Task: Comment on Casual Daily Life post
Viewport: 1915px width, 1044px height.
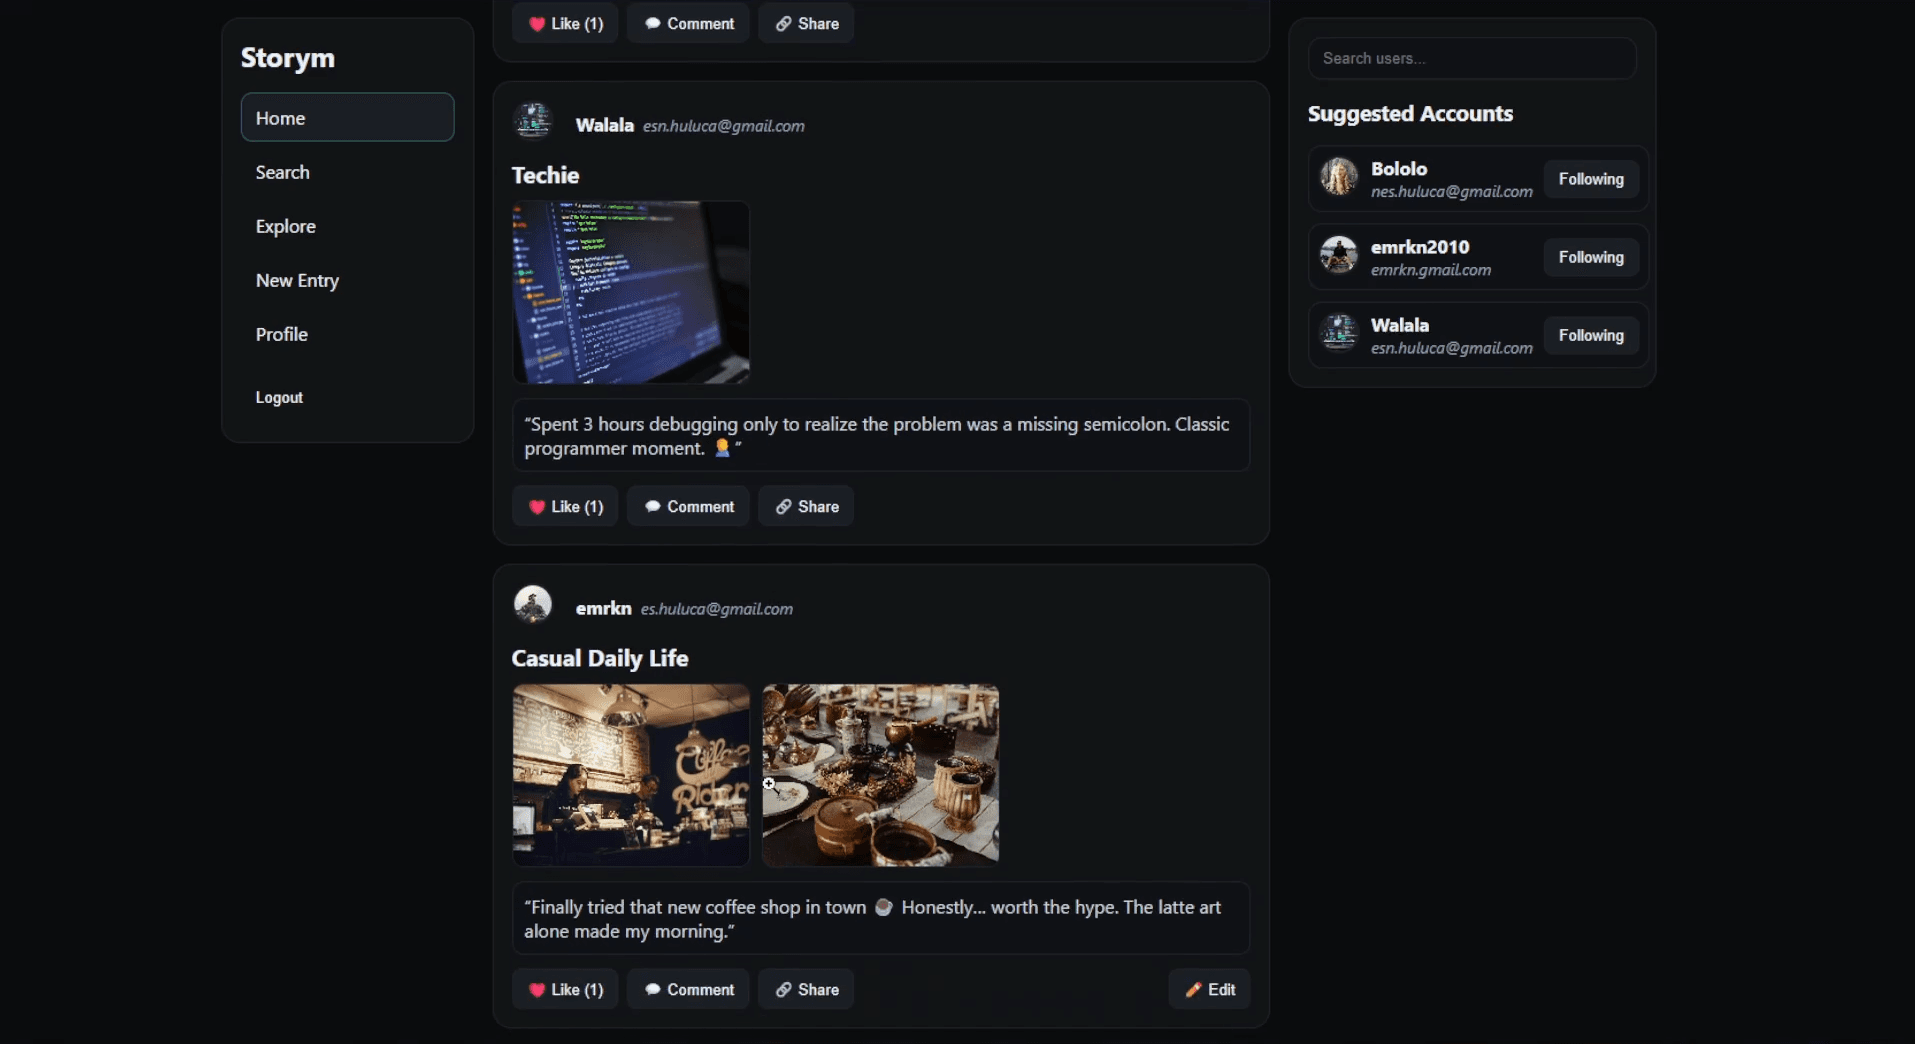Action: [688, 989]
